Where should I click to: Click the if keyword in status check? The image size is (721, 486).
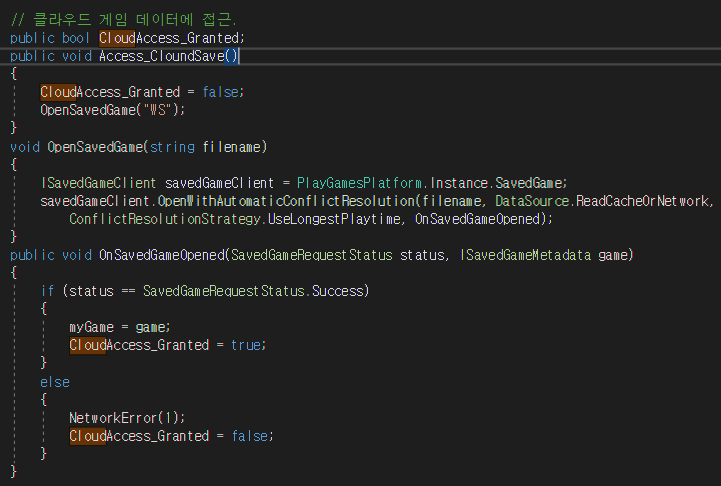47,291
